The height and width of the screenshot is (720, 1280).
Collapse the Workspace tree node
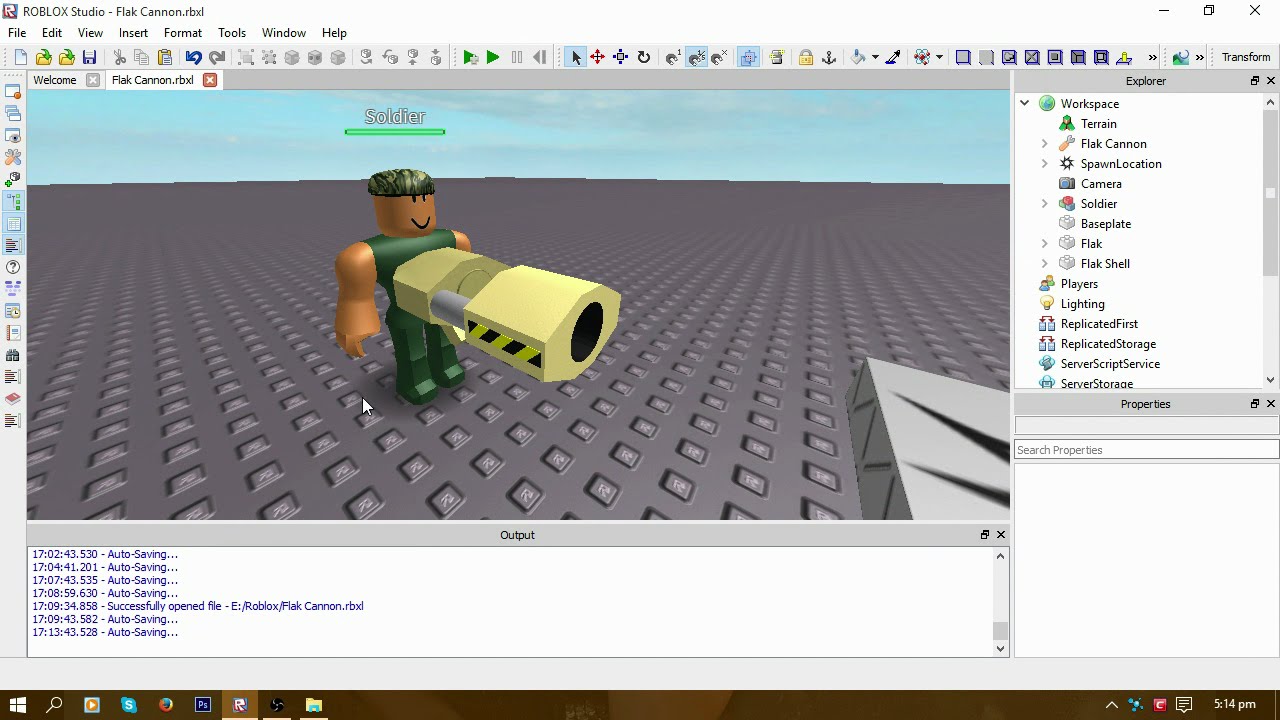(x=1025, y=104)
